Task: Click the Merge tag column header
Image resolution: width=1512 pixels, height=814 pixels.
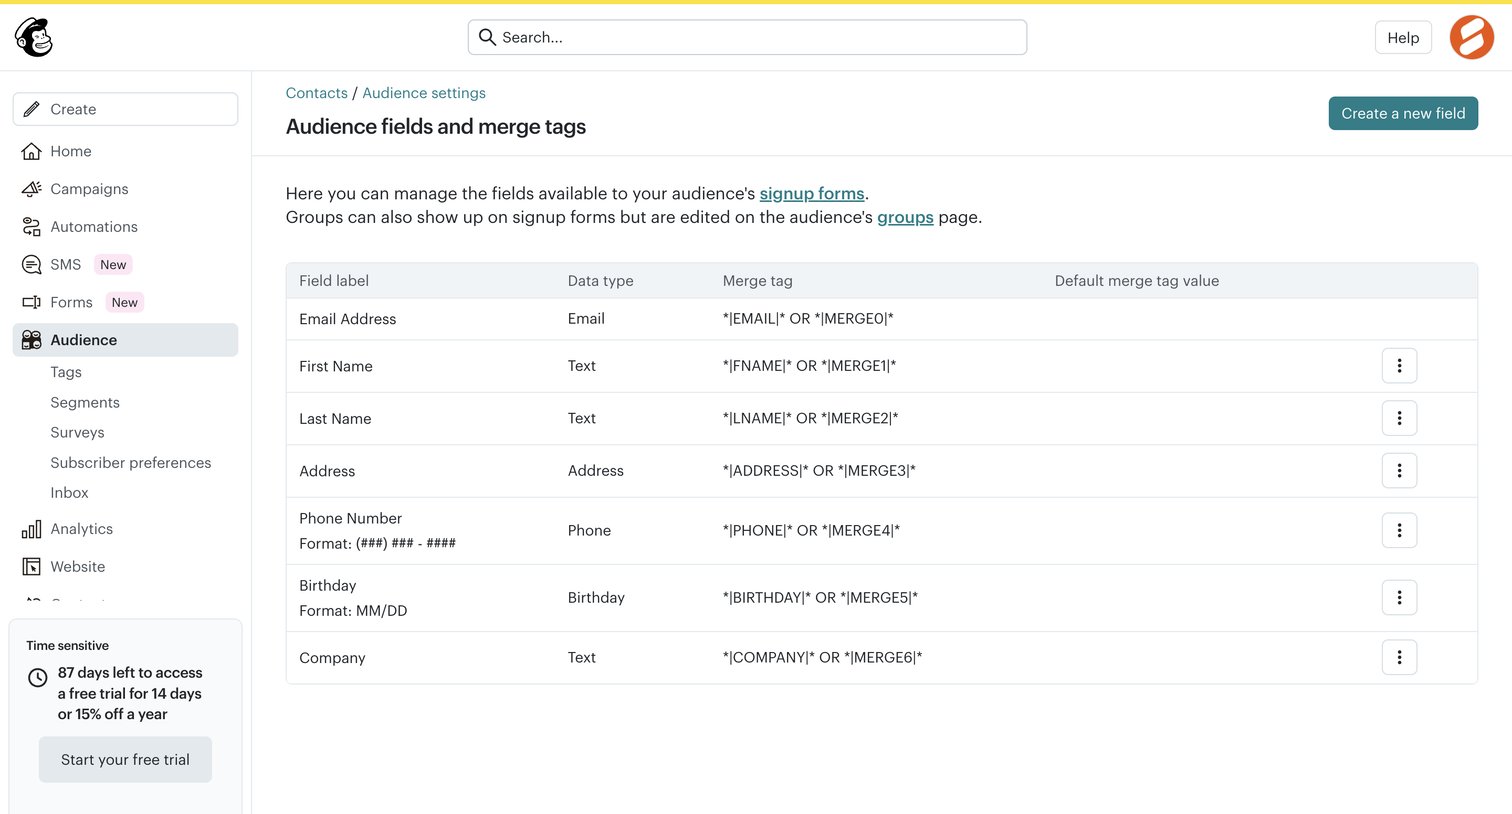Action: [758, 281]
